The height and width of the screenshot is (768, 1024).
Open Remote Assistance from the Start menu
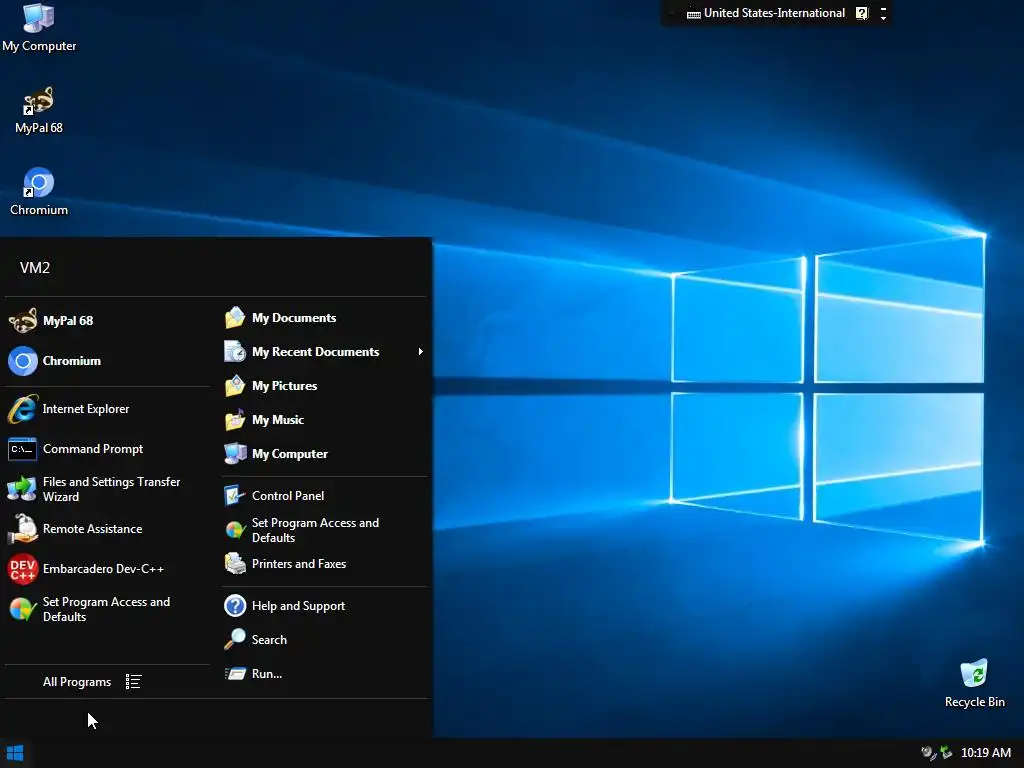pos(108,529)
